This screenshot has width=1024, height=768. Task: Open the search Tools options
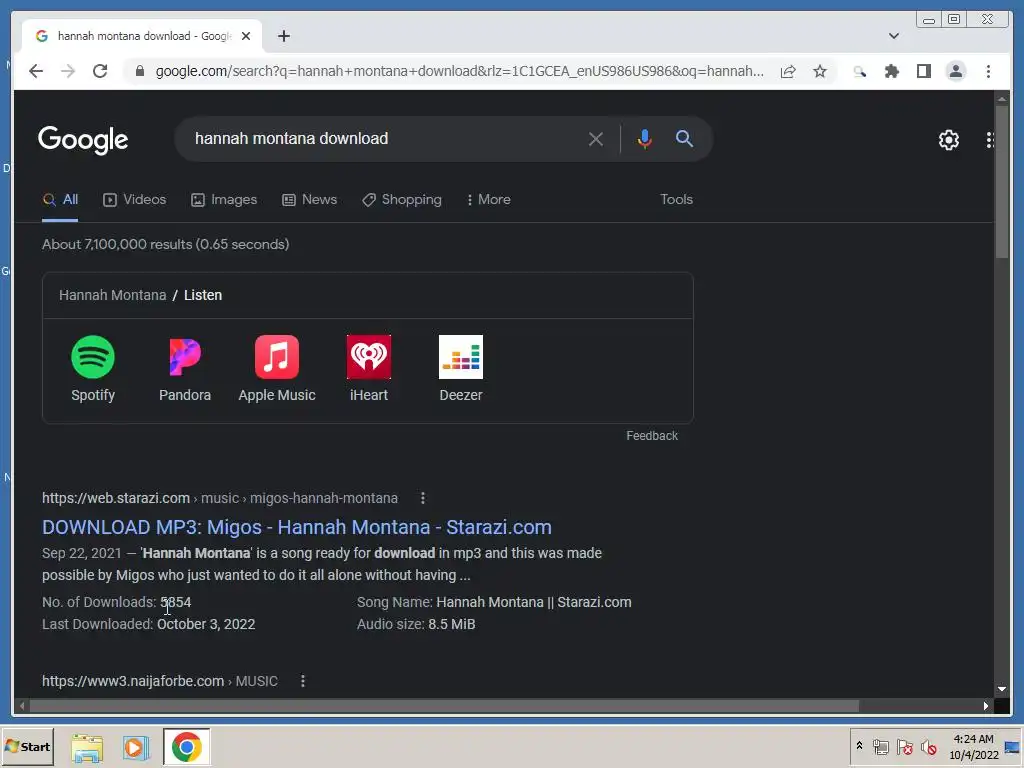point(676,200)
